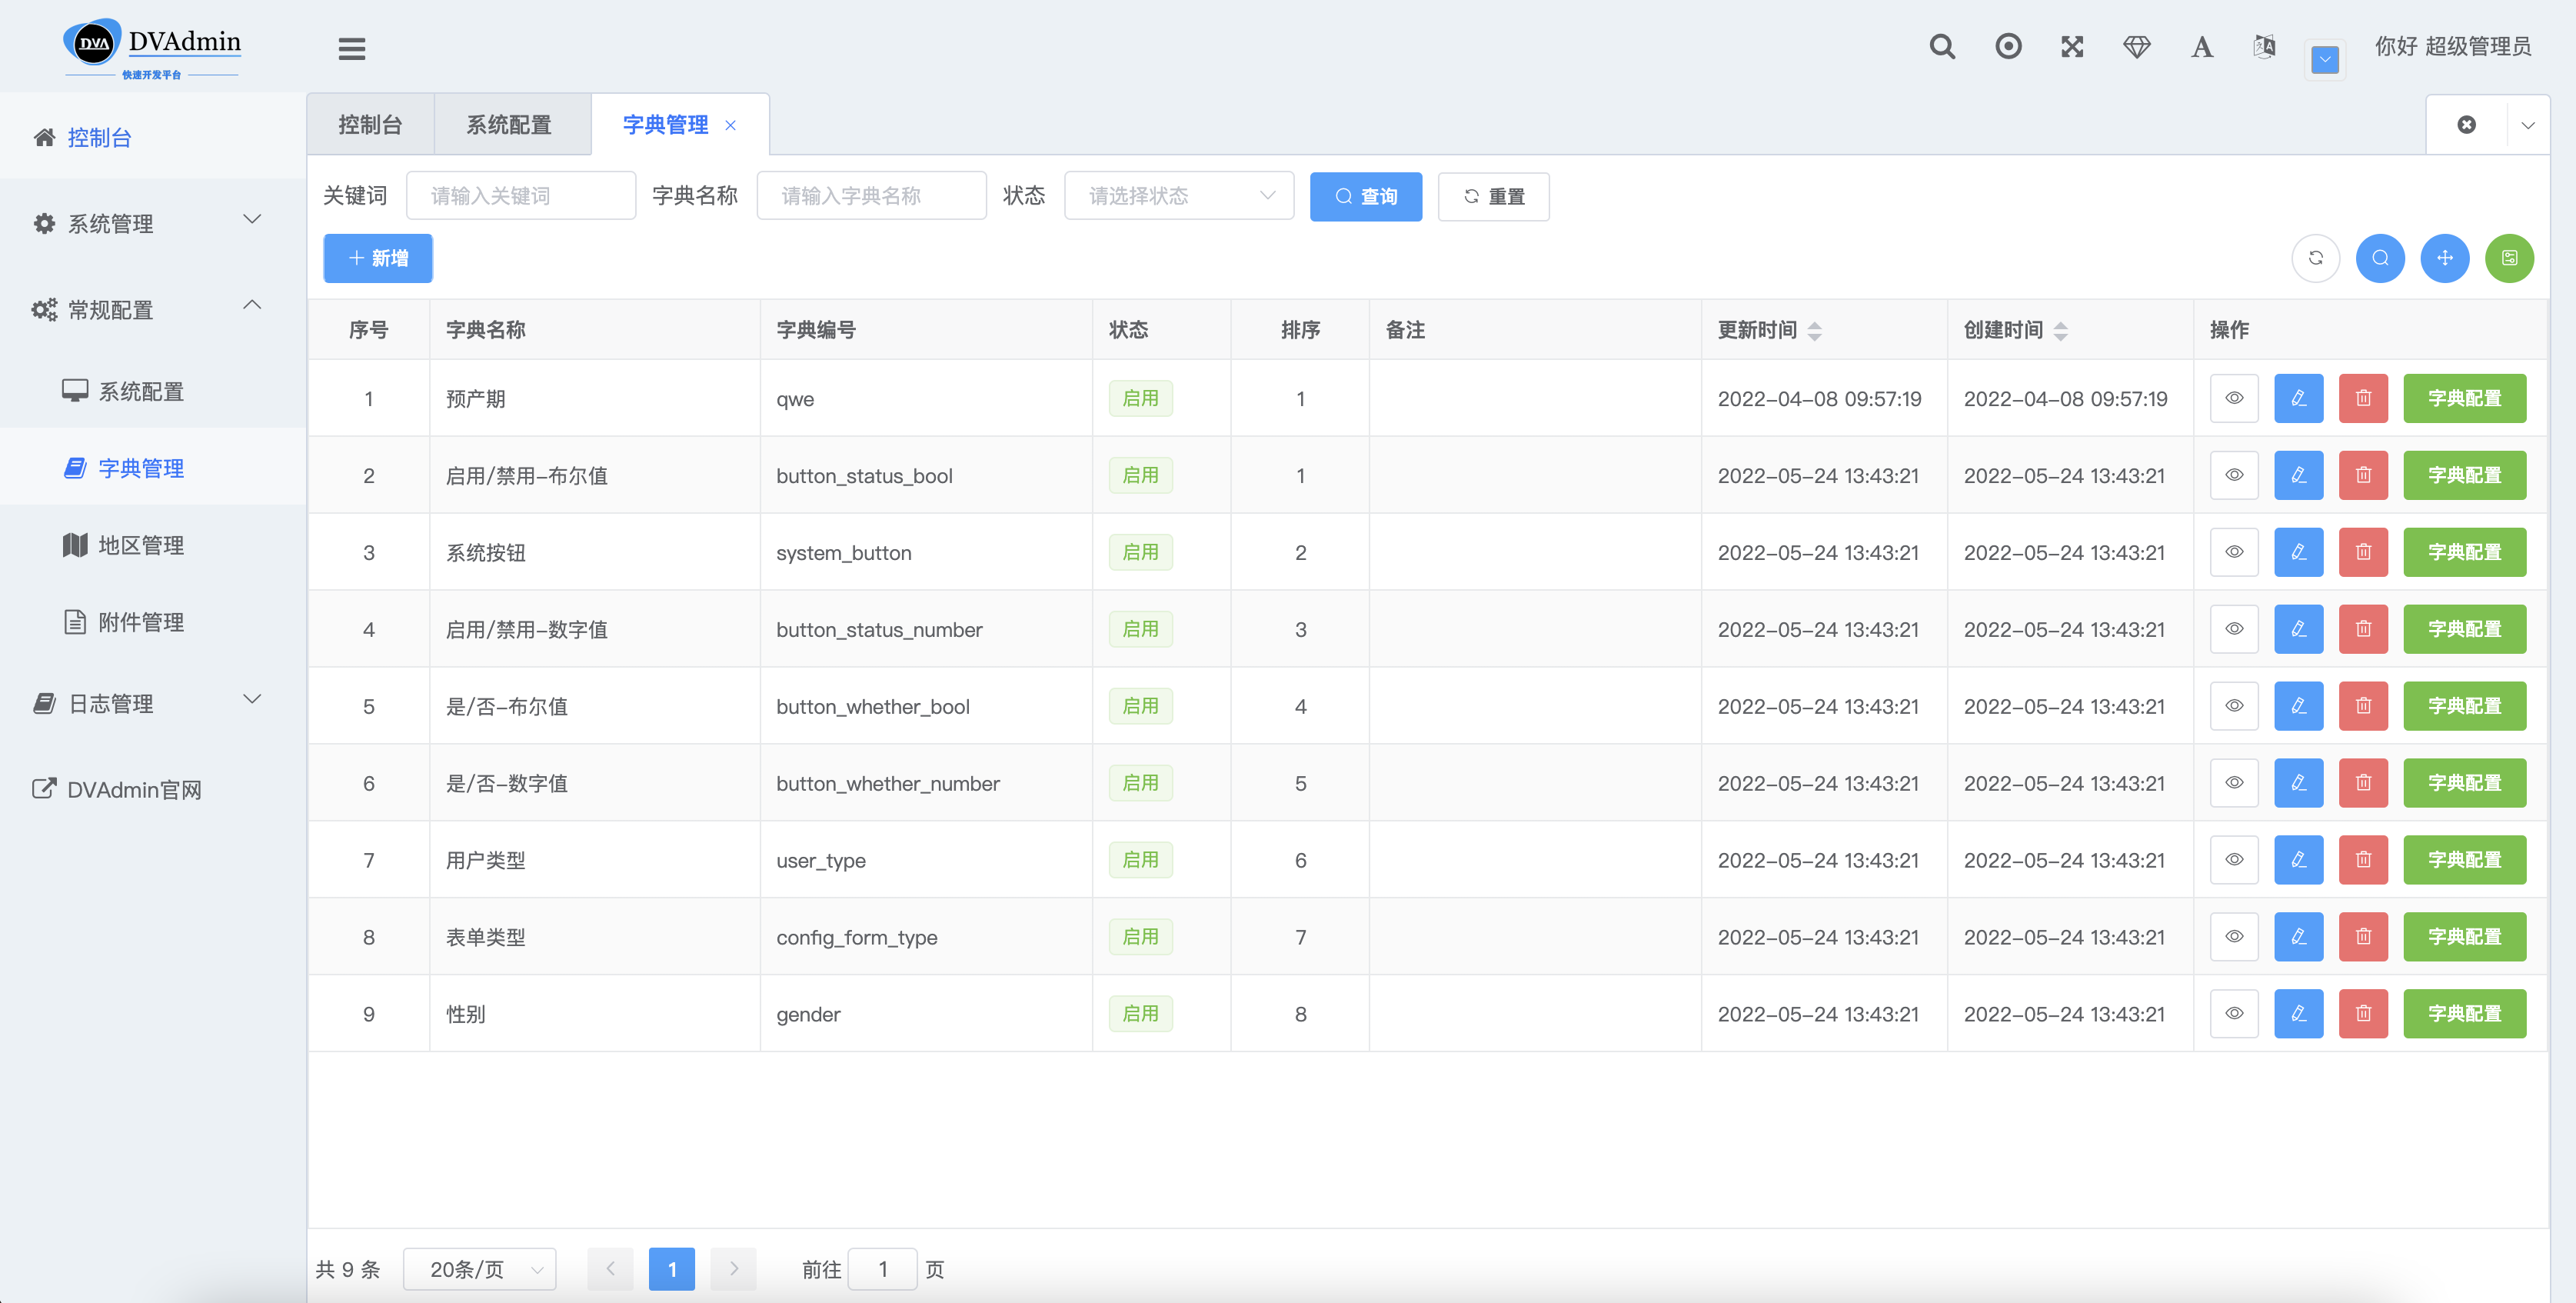This screenshot has width=2576, height=1303.
Task: Change font size with the A icon
Action: pyautogui.click(x=2201, y=47)
